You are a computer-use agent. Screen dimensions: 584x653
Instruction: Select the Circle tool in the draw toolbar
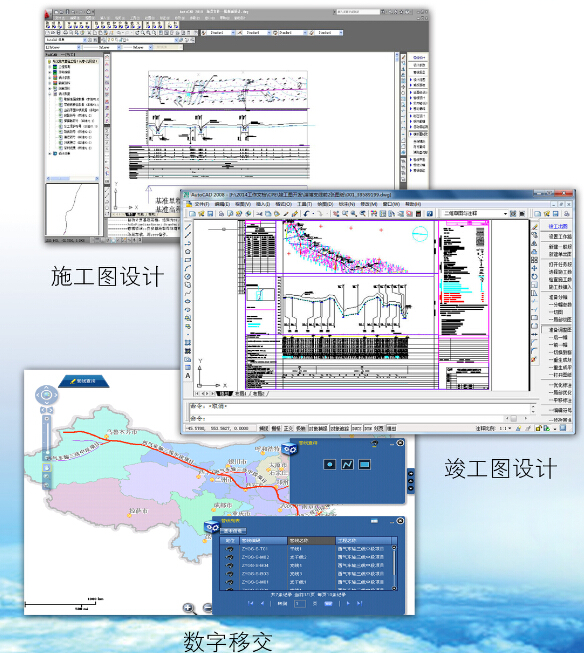coord(188,277)
